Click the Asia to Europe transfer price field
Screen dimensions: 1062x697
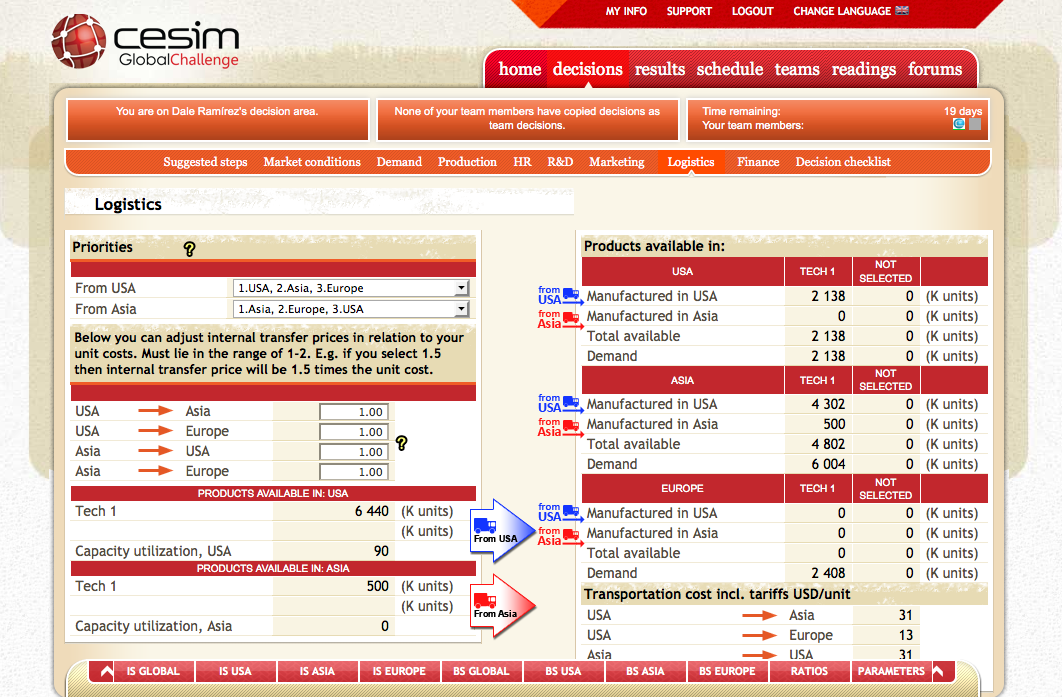click(353, 472)
